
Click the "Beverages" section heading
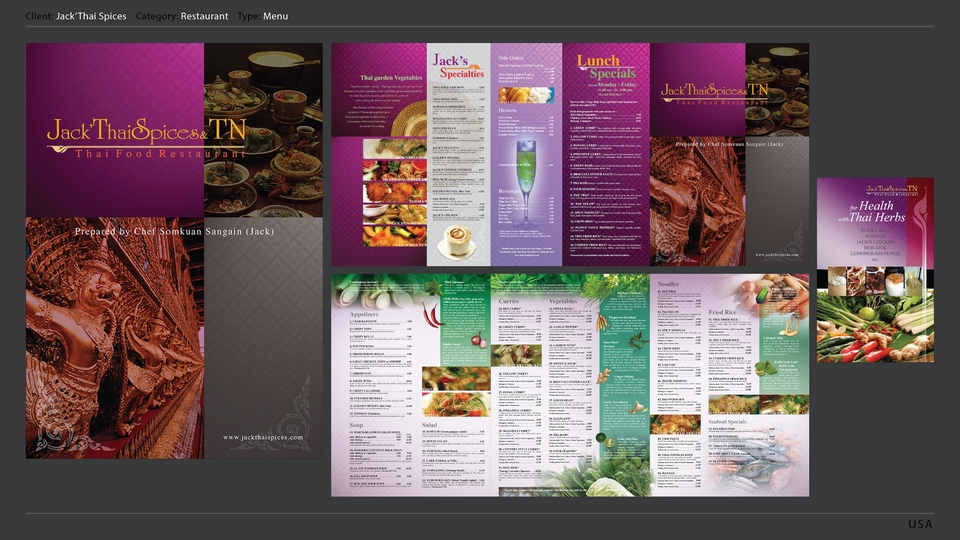pos(509,192)
